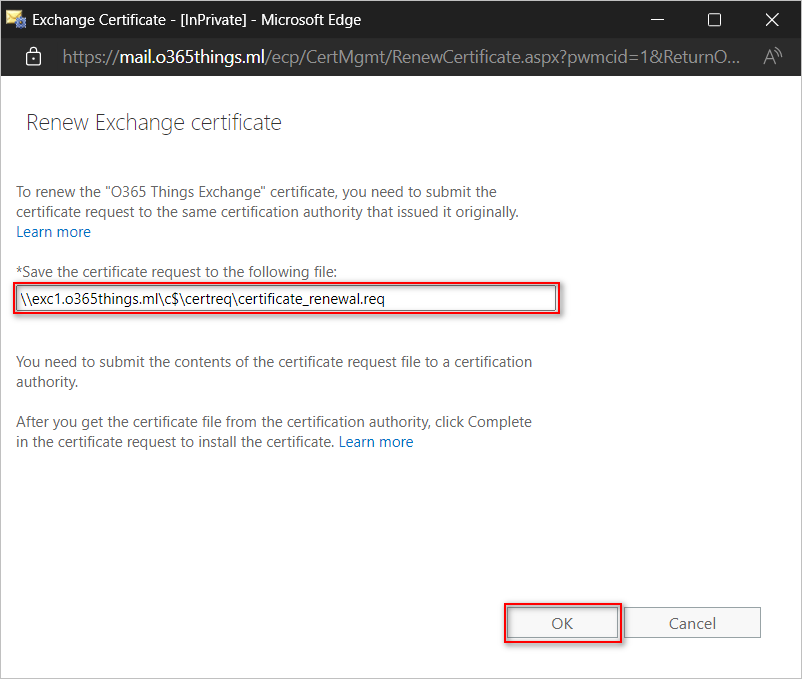
Task: Open first Learn more link about renewal
Action: tap(54, 232)
